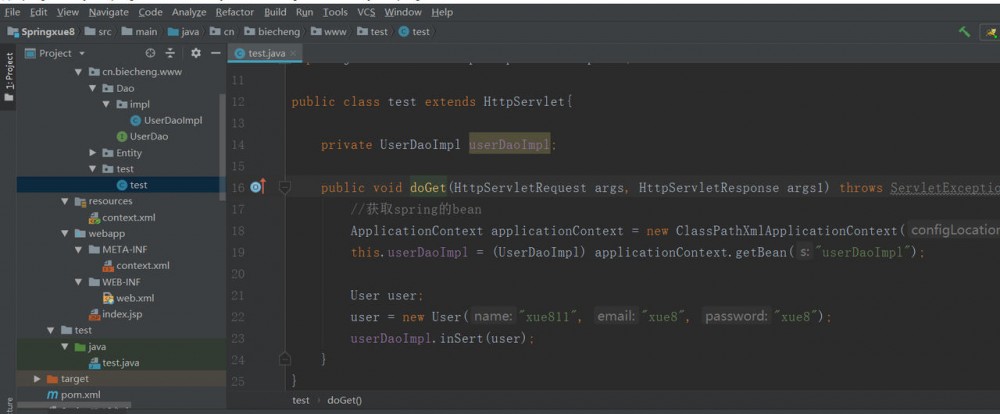Click the doGet method name on line 16
Image resolution: width=1000 pixels, height=414 pixels.
pyautogui.click(x=429, y=187)
